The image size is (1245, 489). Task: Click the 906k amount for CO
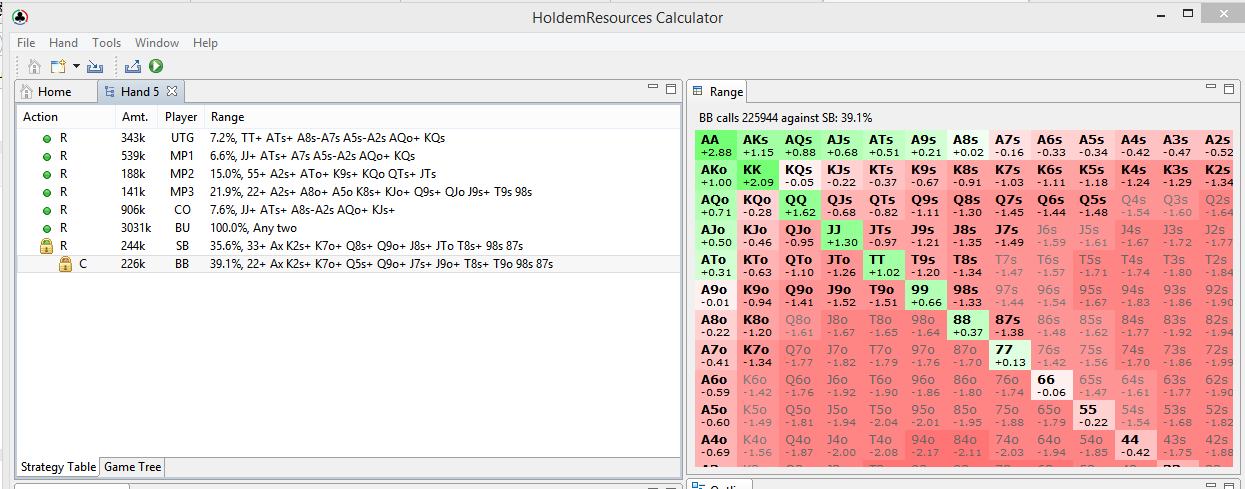(133, 210)
